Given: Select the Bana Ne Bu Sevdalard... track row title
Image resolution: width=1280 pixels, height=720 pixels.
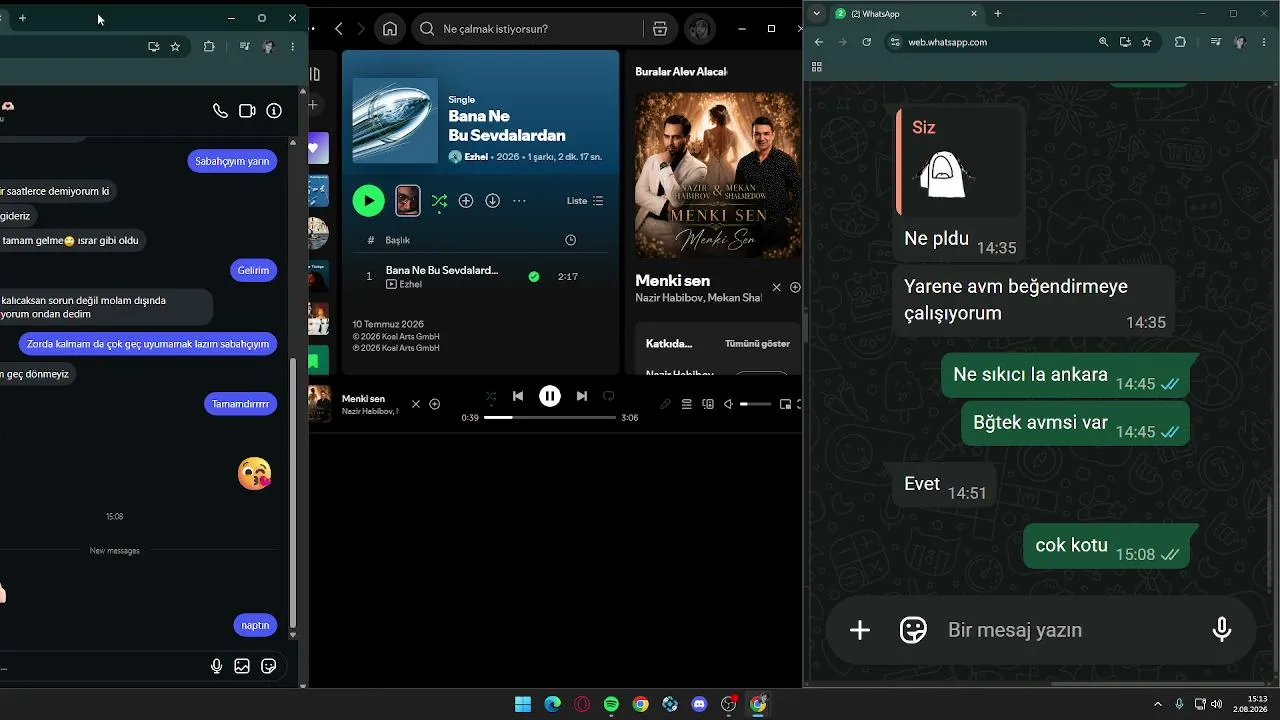Looking at the screenshot, I should point(442,270).
